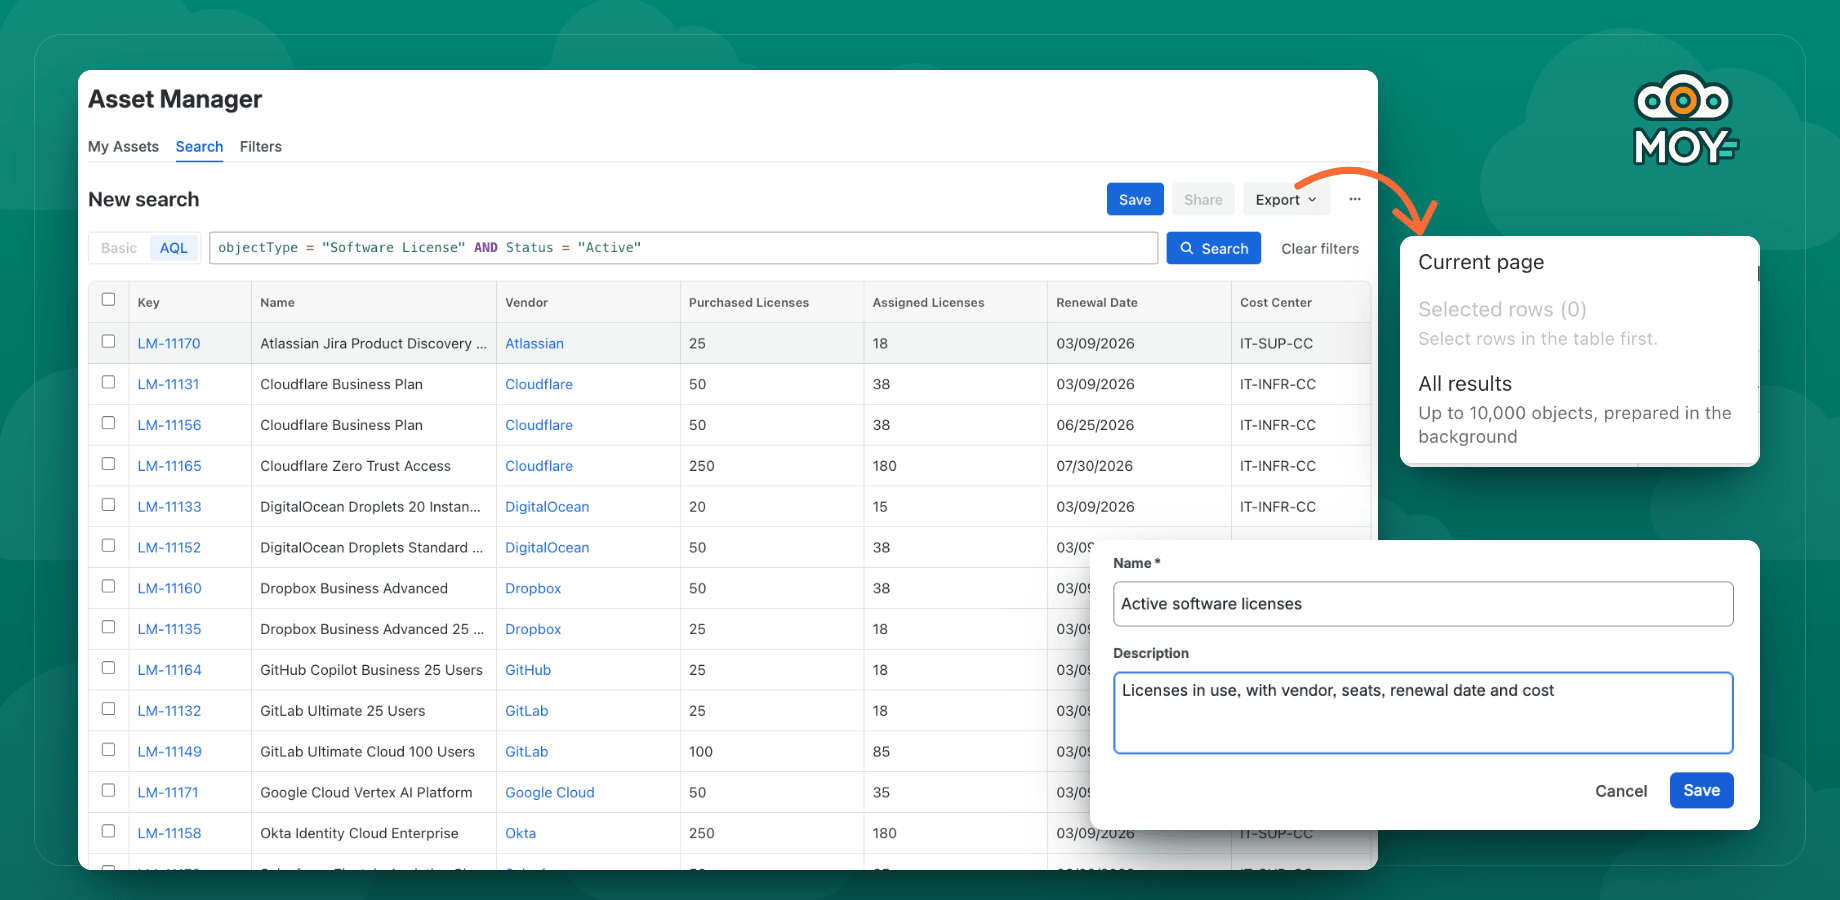Screen dimensions: 1840x900
Task: Click the Description text area
Action: click(x=1423, y=713)
